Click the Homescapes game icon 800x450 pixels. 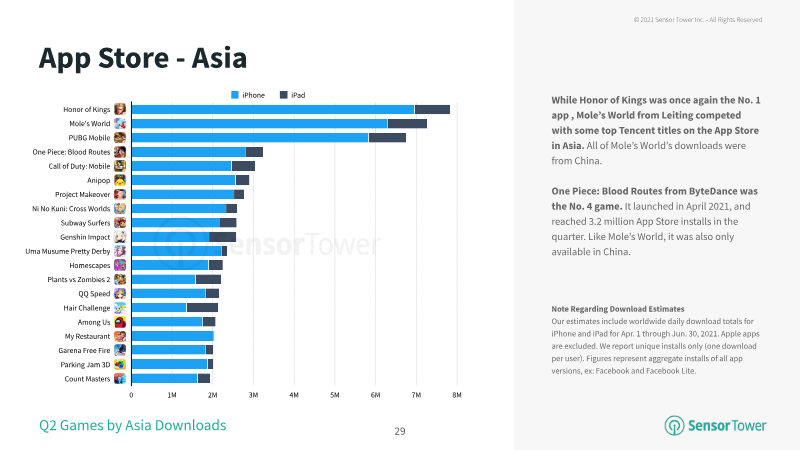(120, 265)
